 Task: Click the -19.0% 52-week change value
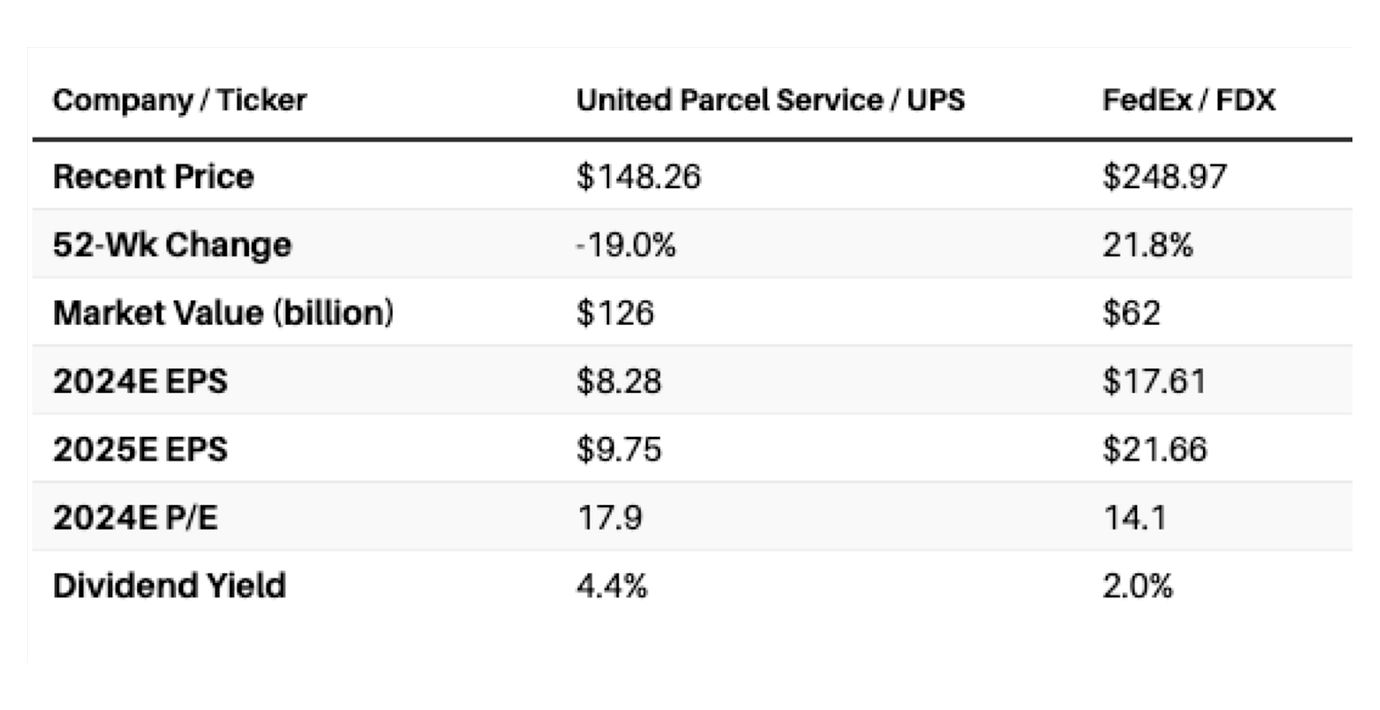625,244
